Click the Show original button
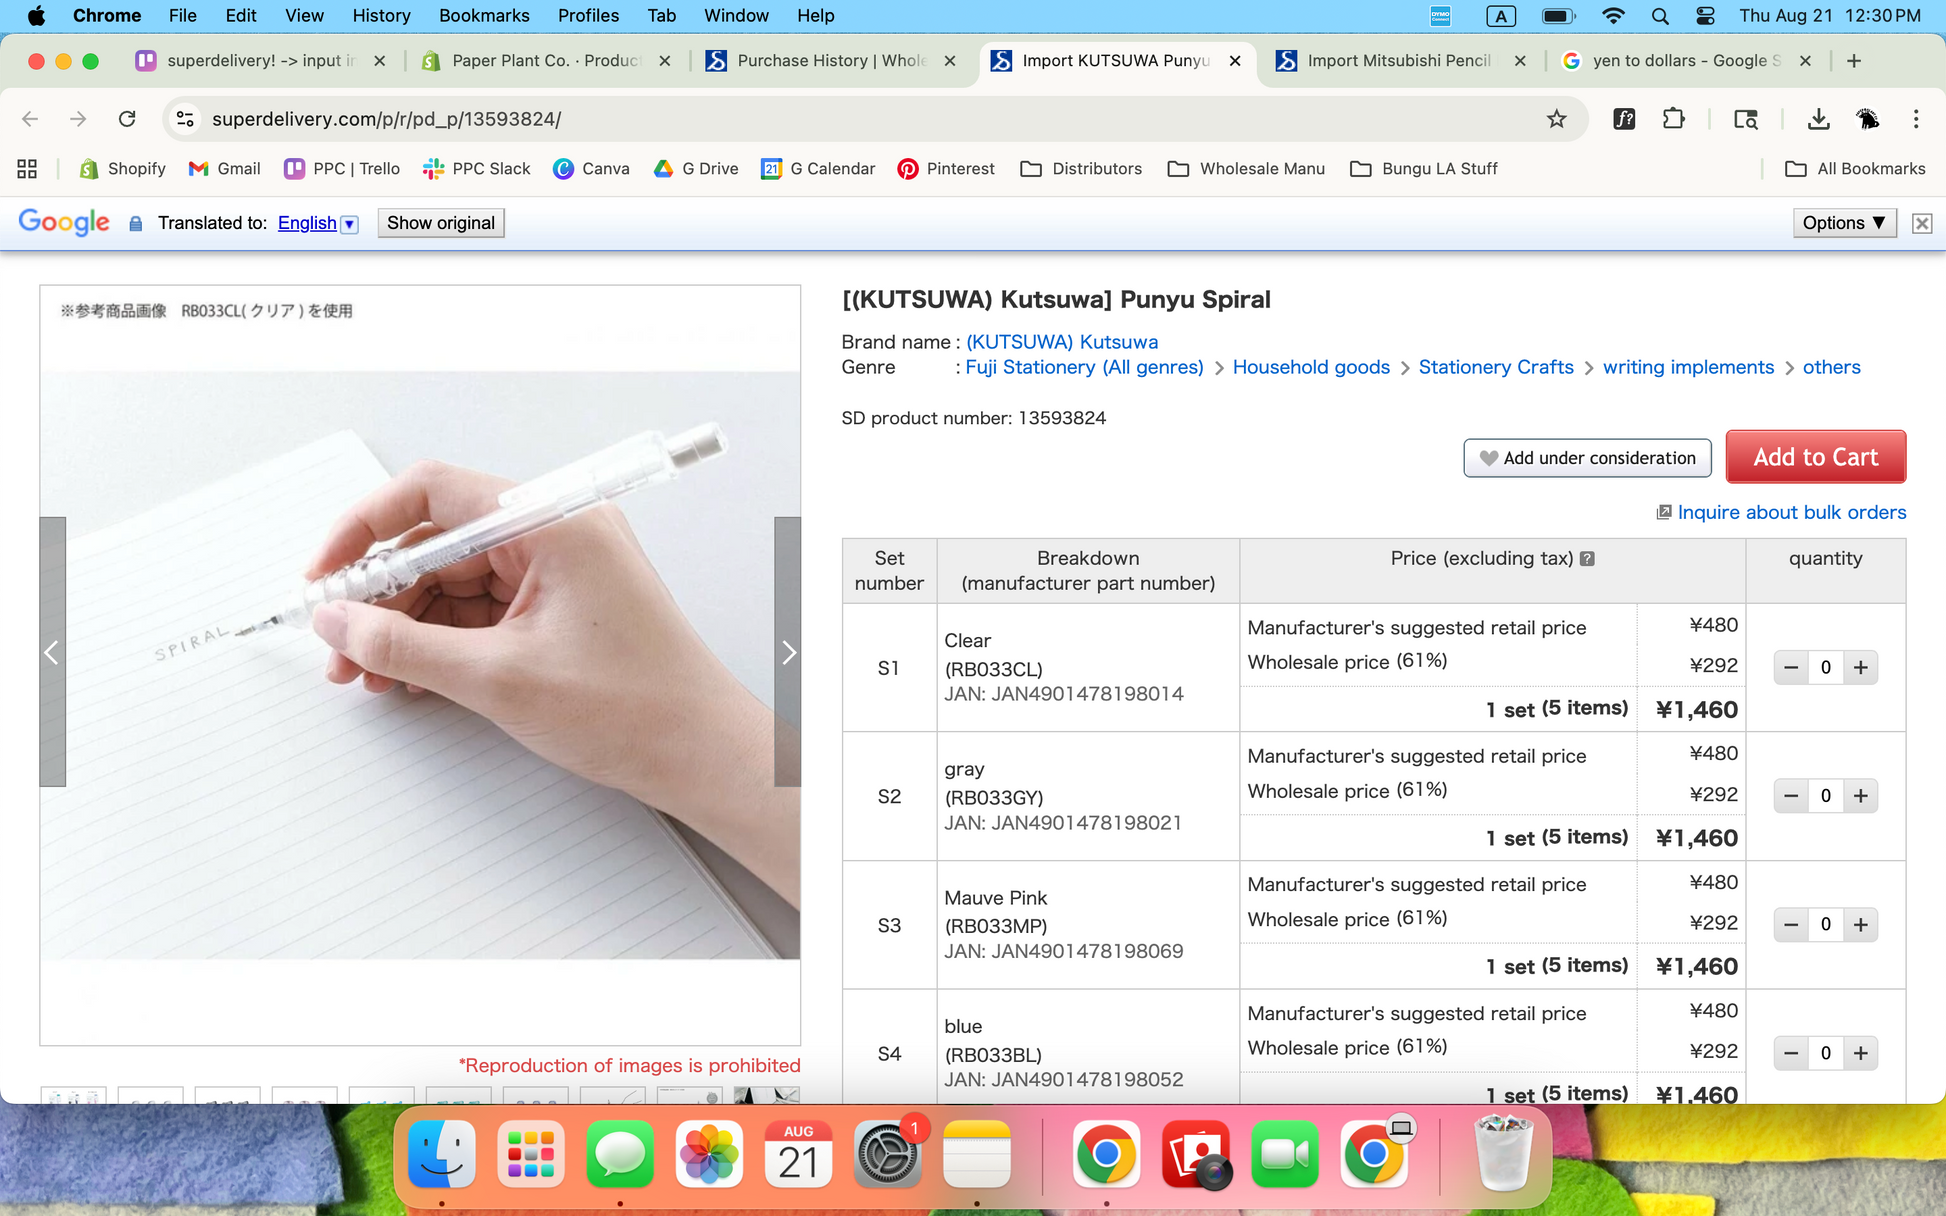 (x=441, y=223)
